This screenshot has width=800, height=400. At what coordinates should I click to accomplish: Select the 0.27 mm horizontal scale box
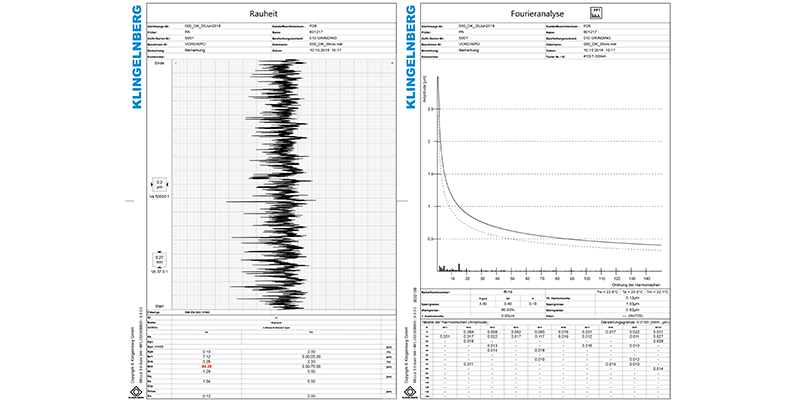coord(159,260)
